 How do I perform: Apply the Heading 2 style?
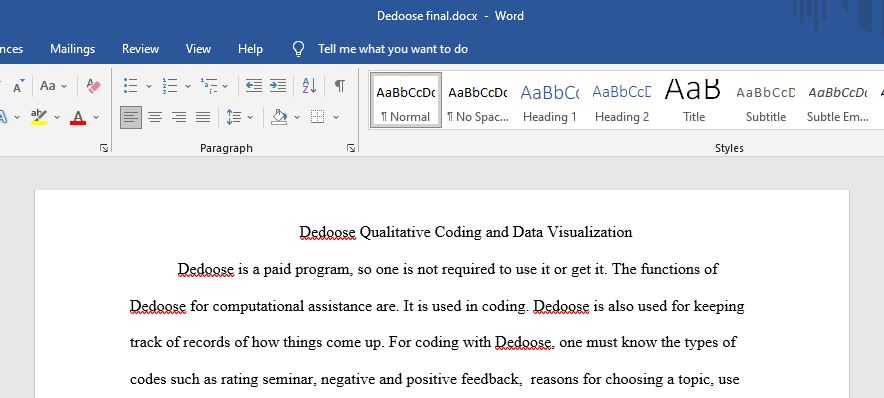(x=622, y=101)
